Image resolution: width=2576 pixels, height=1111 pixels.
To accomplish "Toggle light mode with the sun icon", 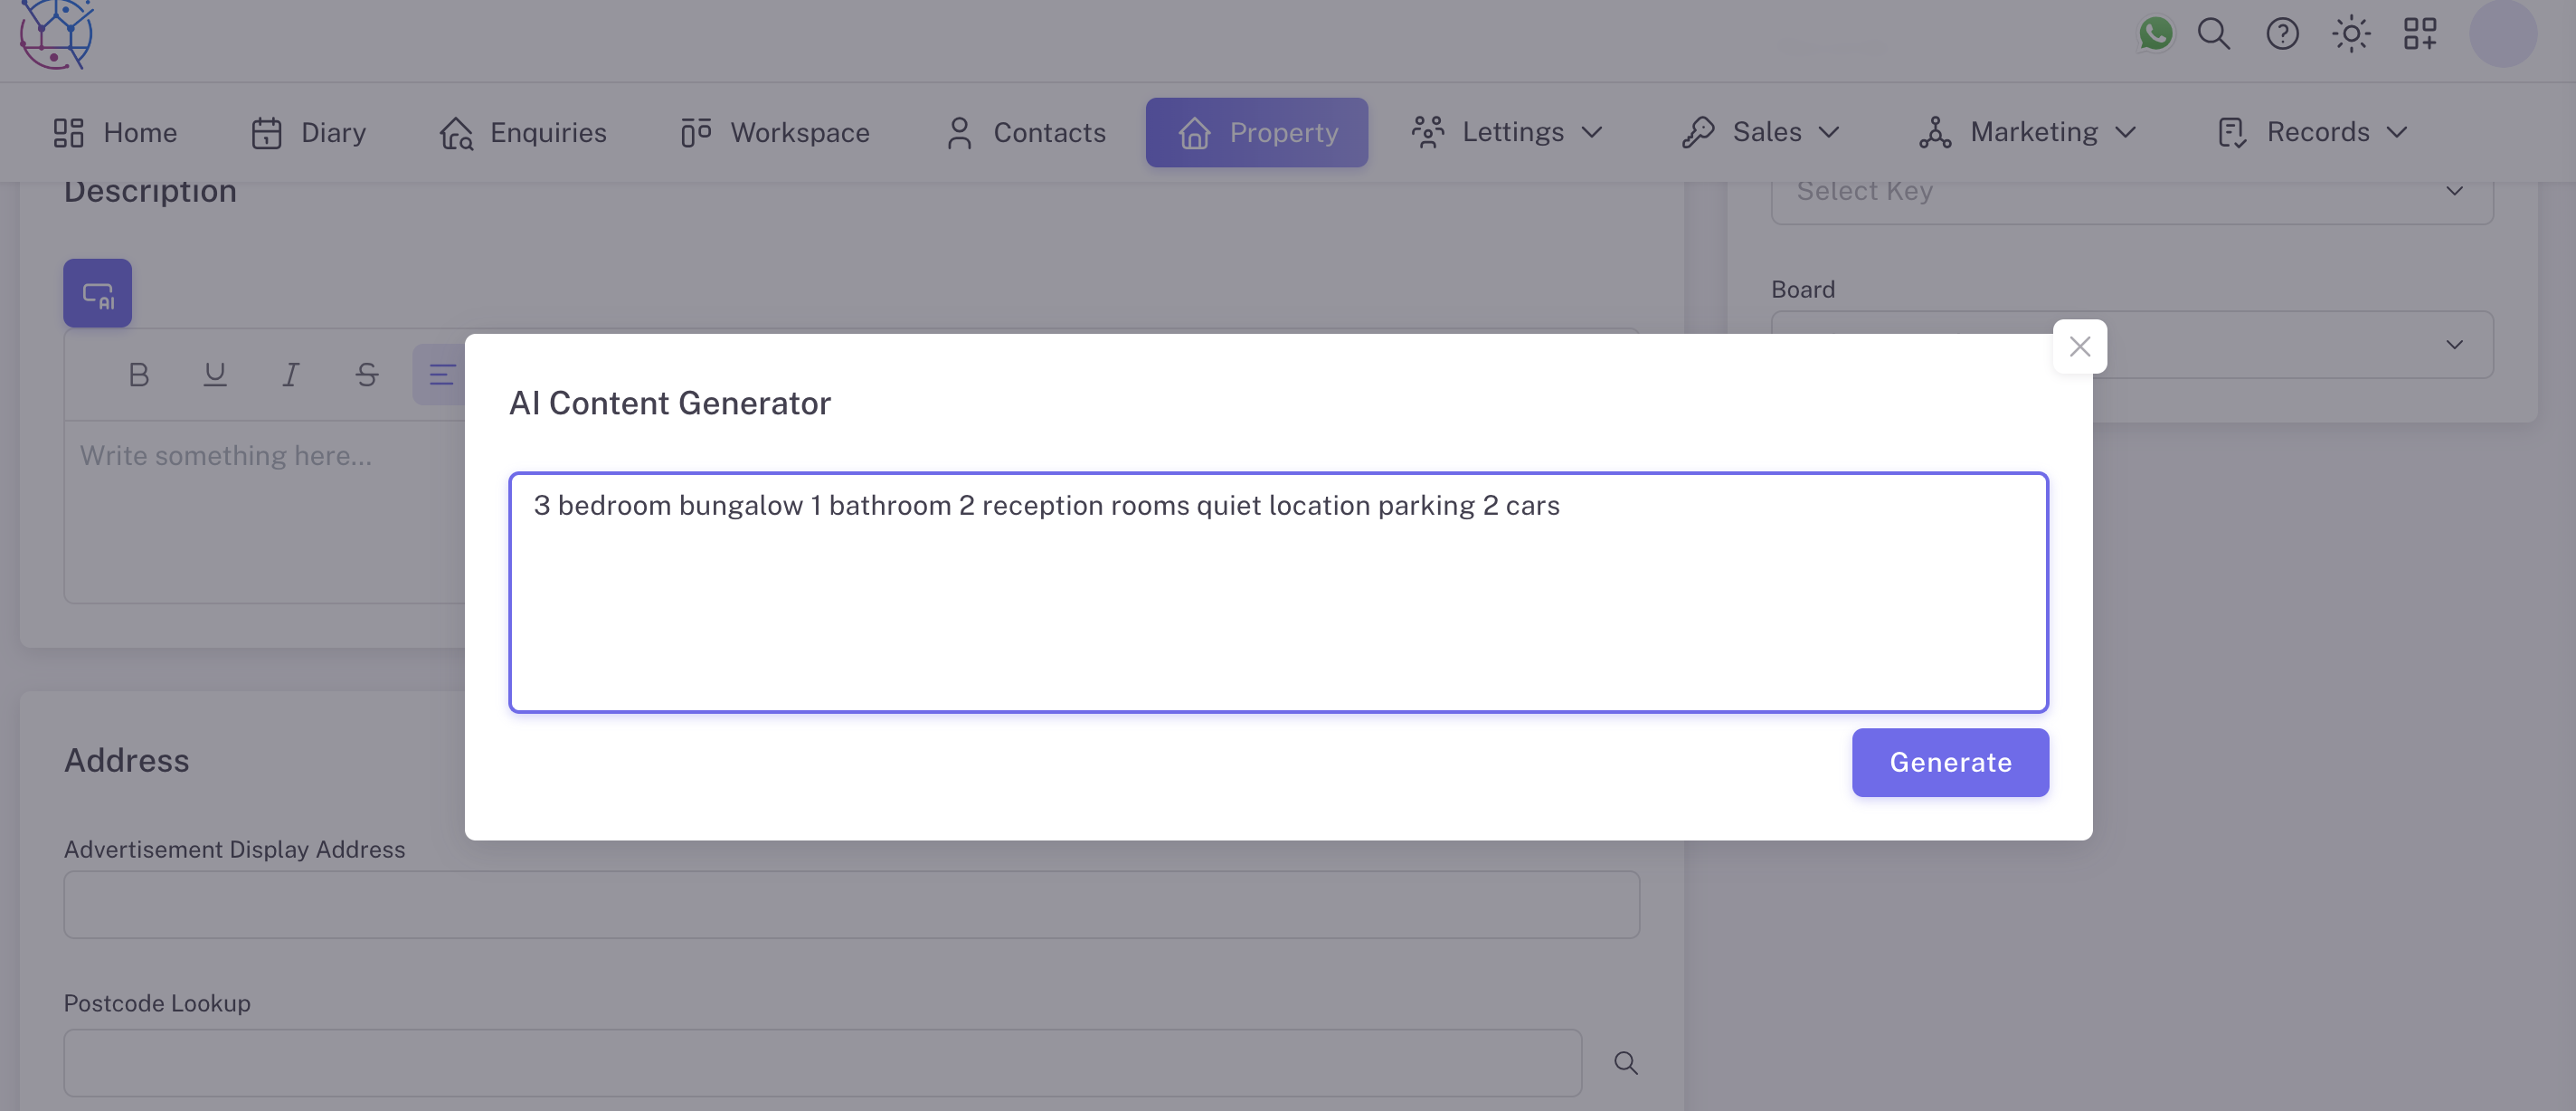I will 2351,34.
